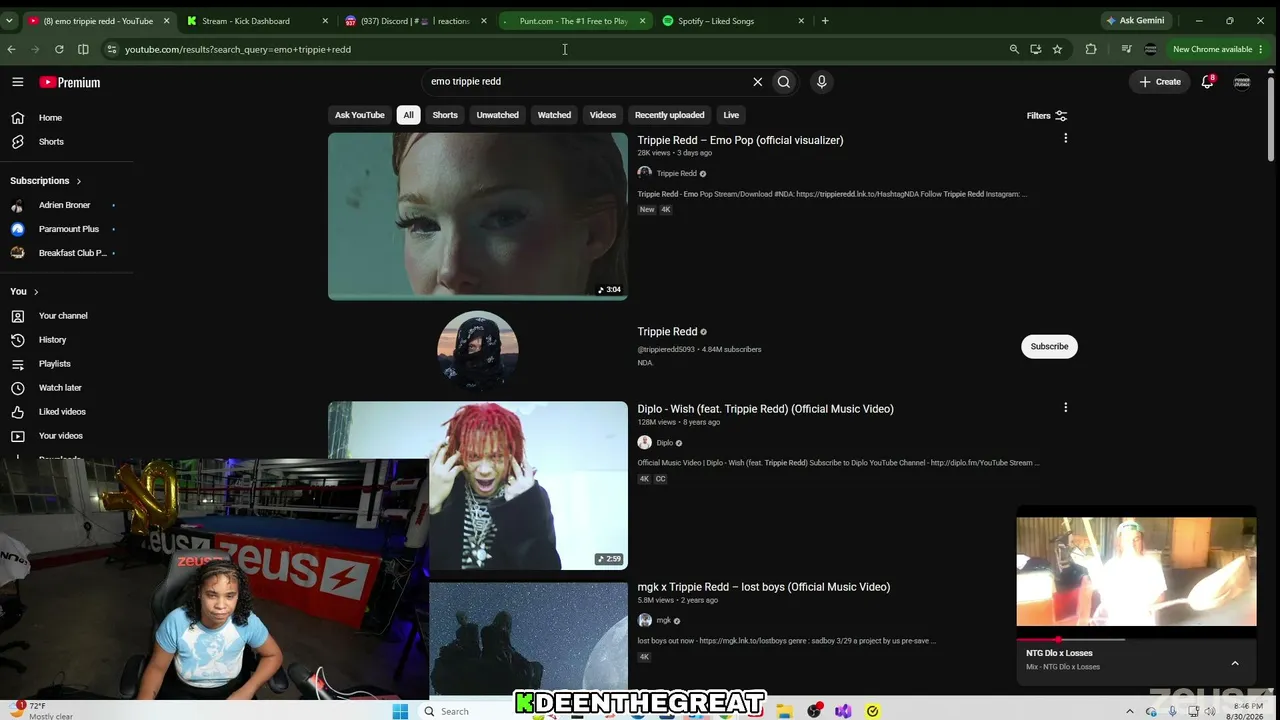
Task: Open Adrien Broner subscription channel
Action: (64, 205)
